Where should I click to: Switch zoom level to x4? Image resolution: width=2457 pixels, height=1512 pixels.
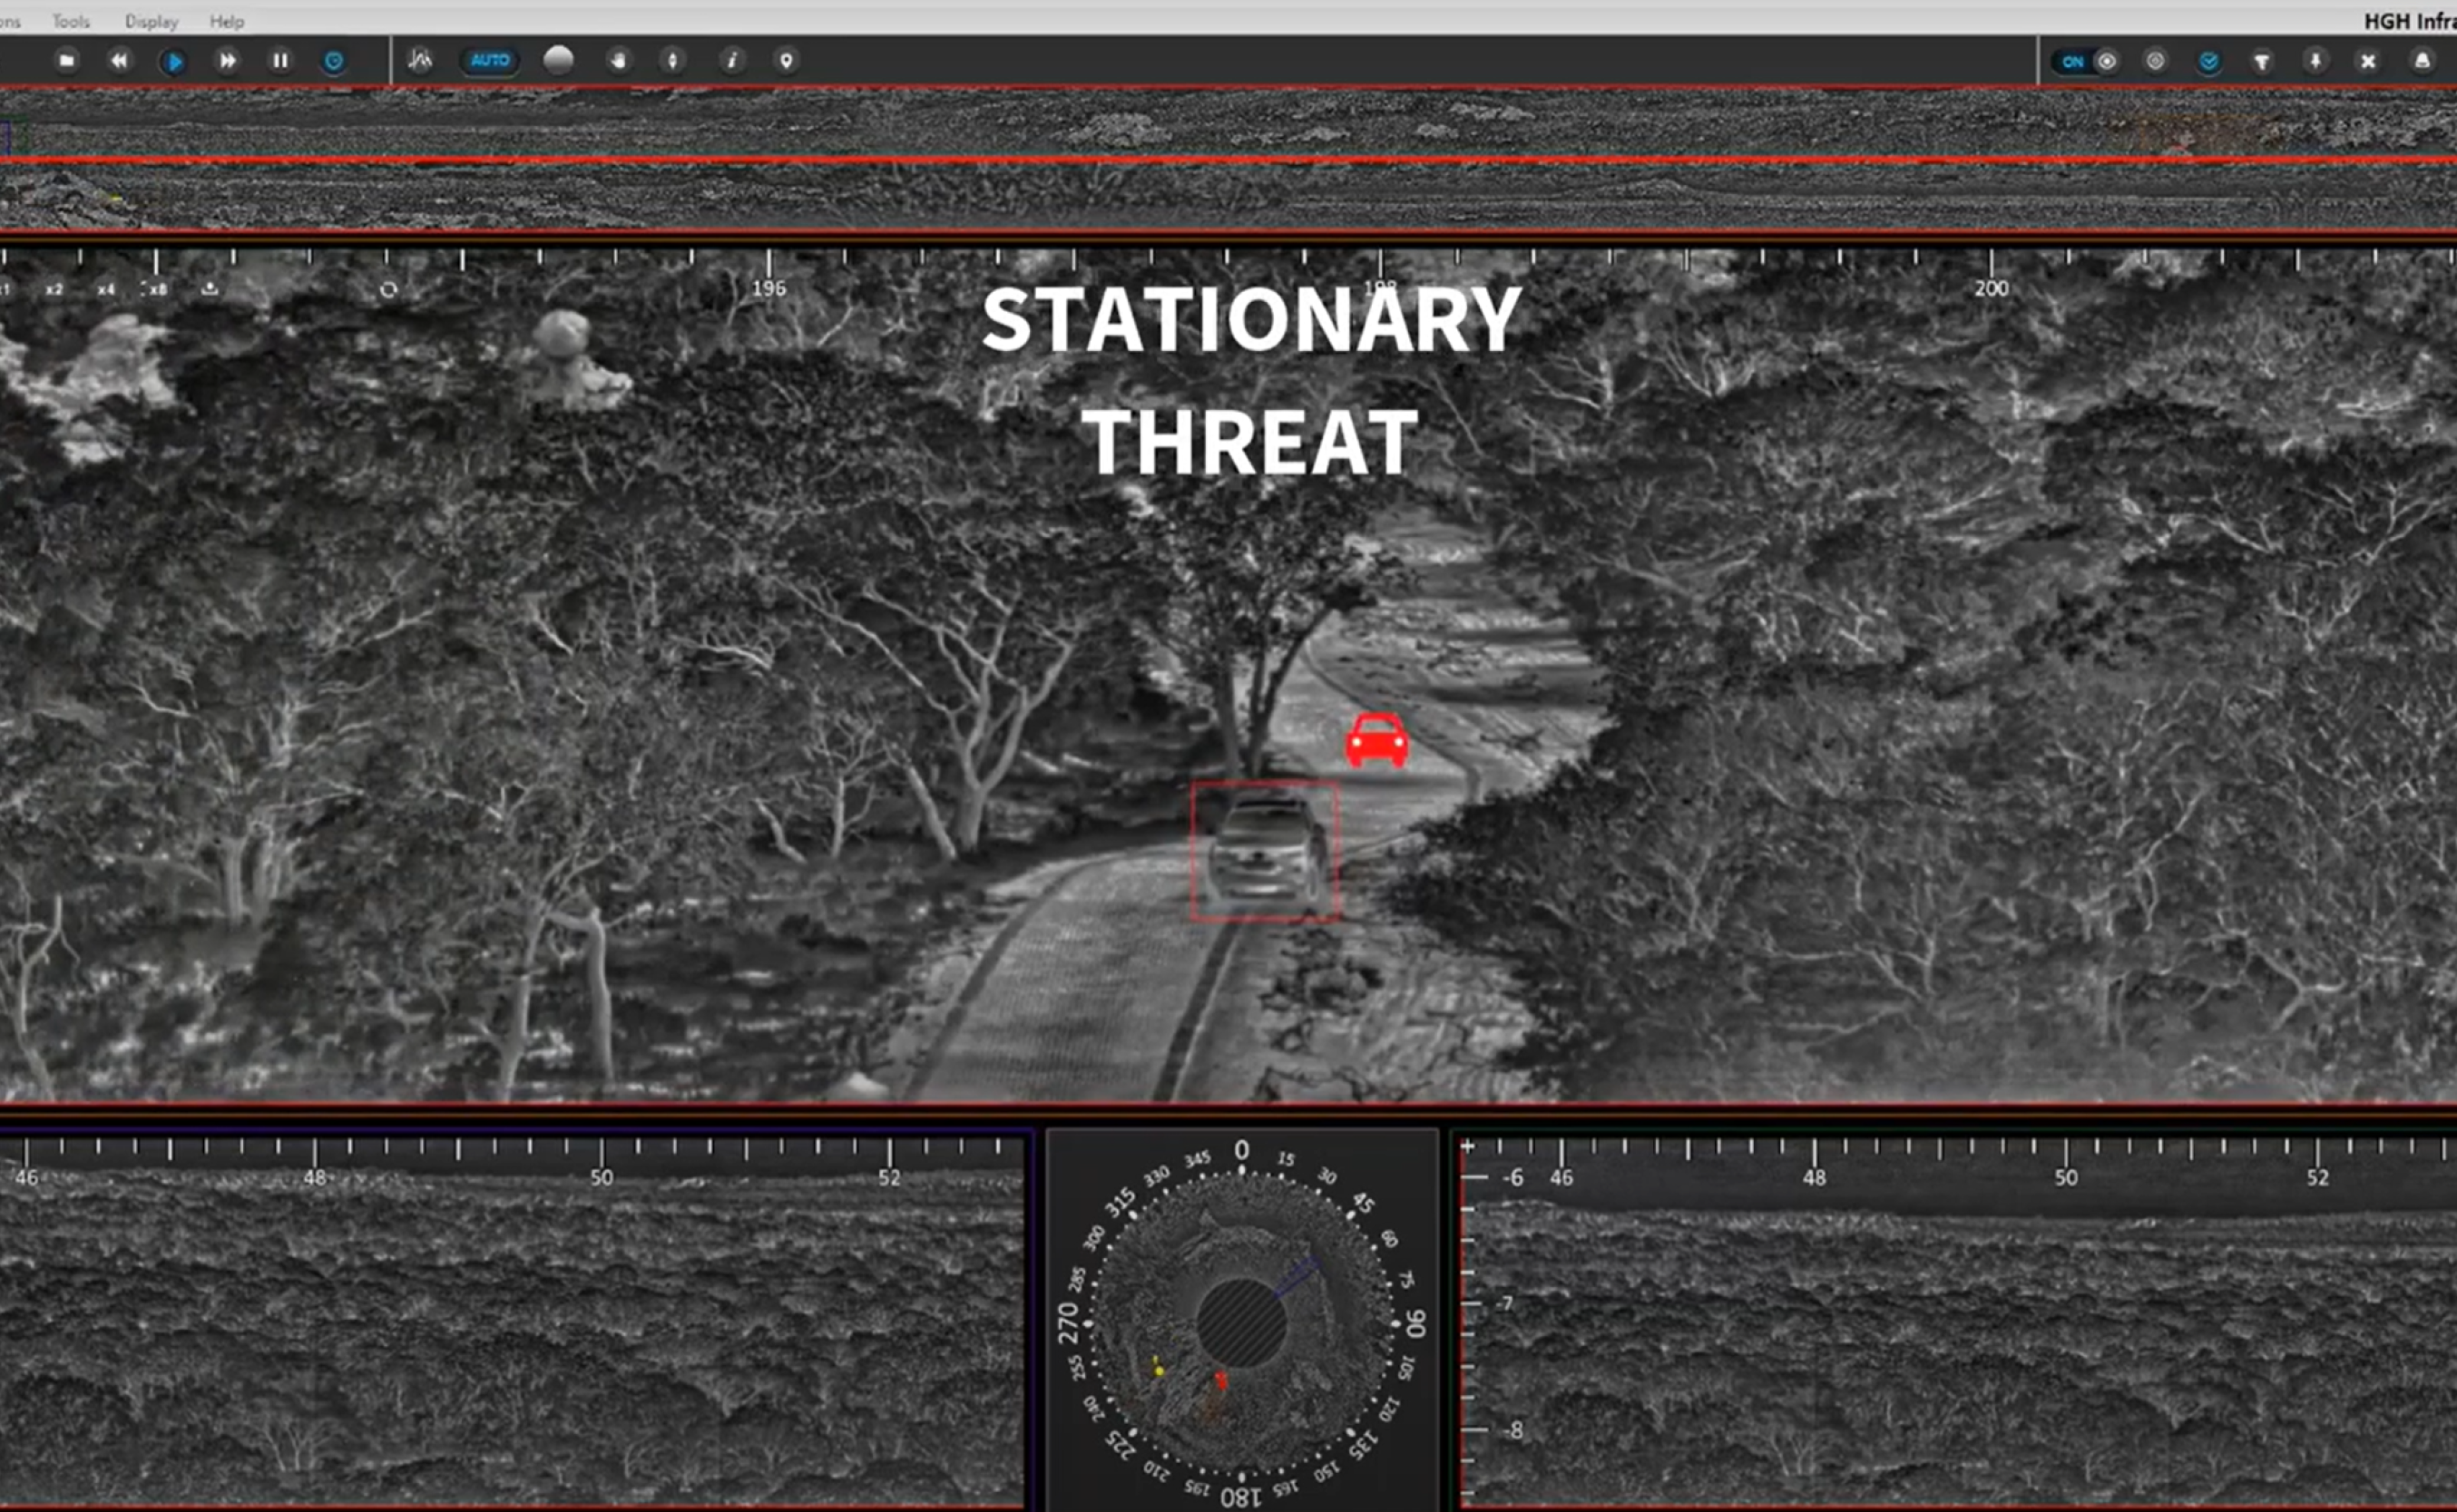(x=107, y=288)
